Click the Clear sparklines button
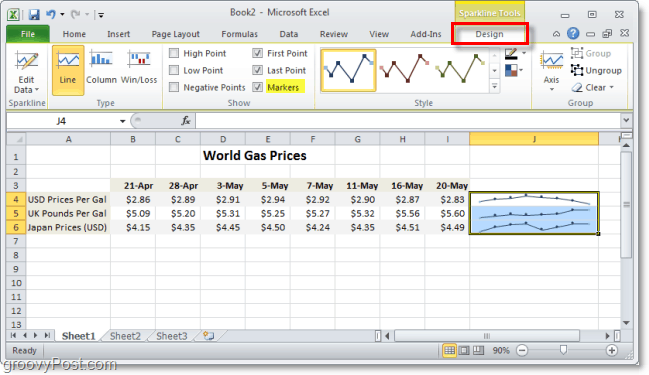The height and width of the screenshot is (375, 649). tap(593, 88)
